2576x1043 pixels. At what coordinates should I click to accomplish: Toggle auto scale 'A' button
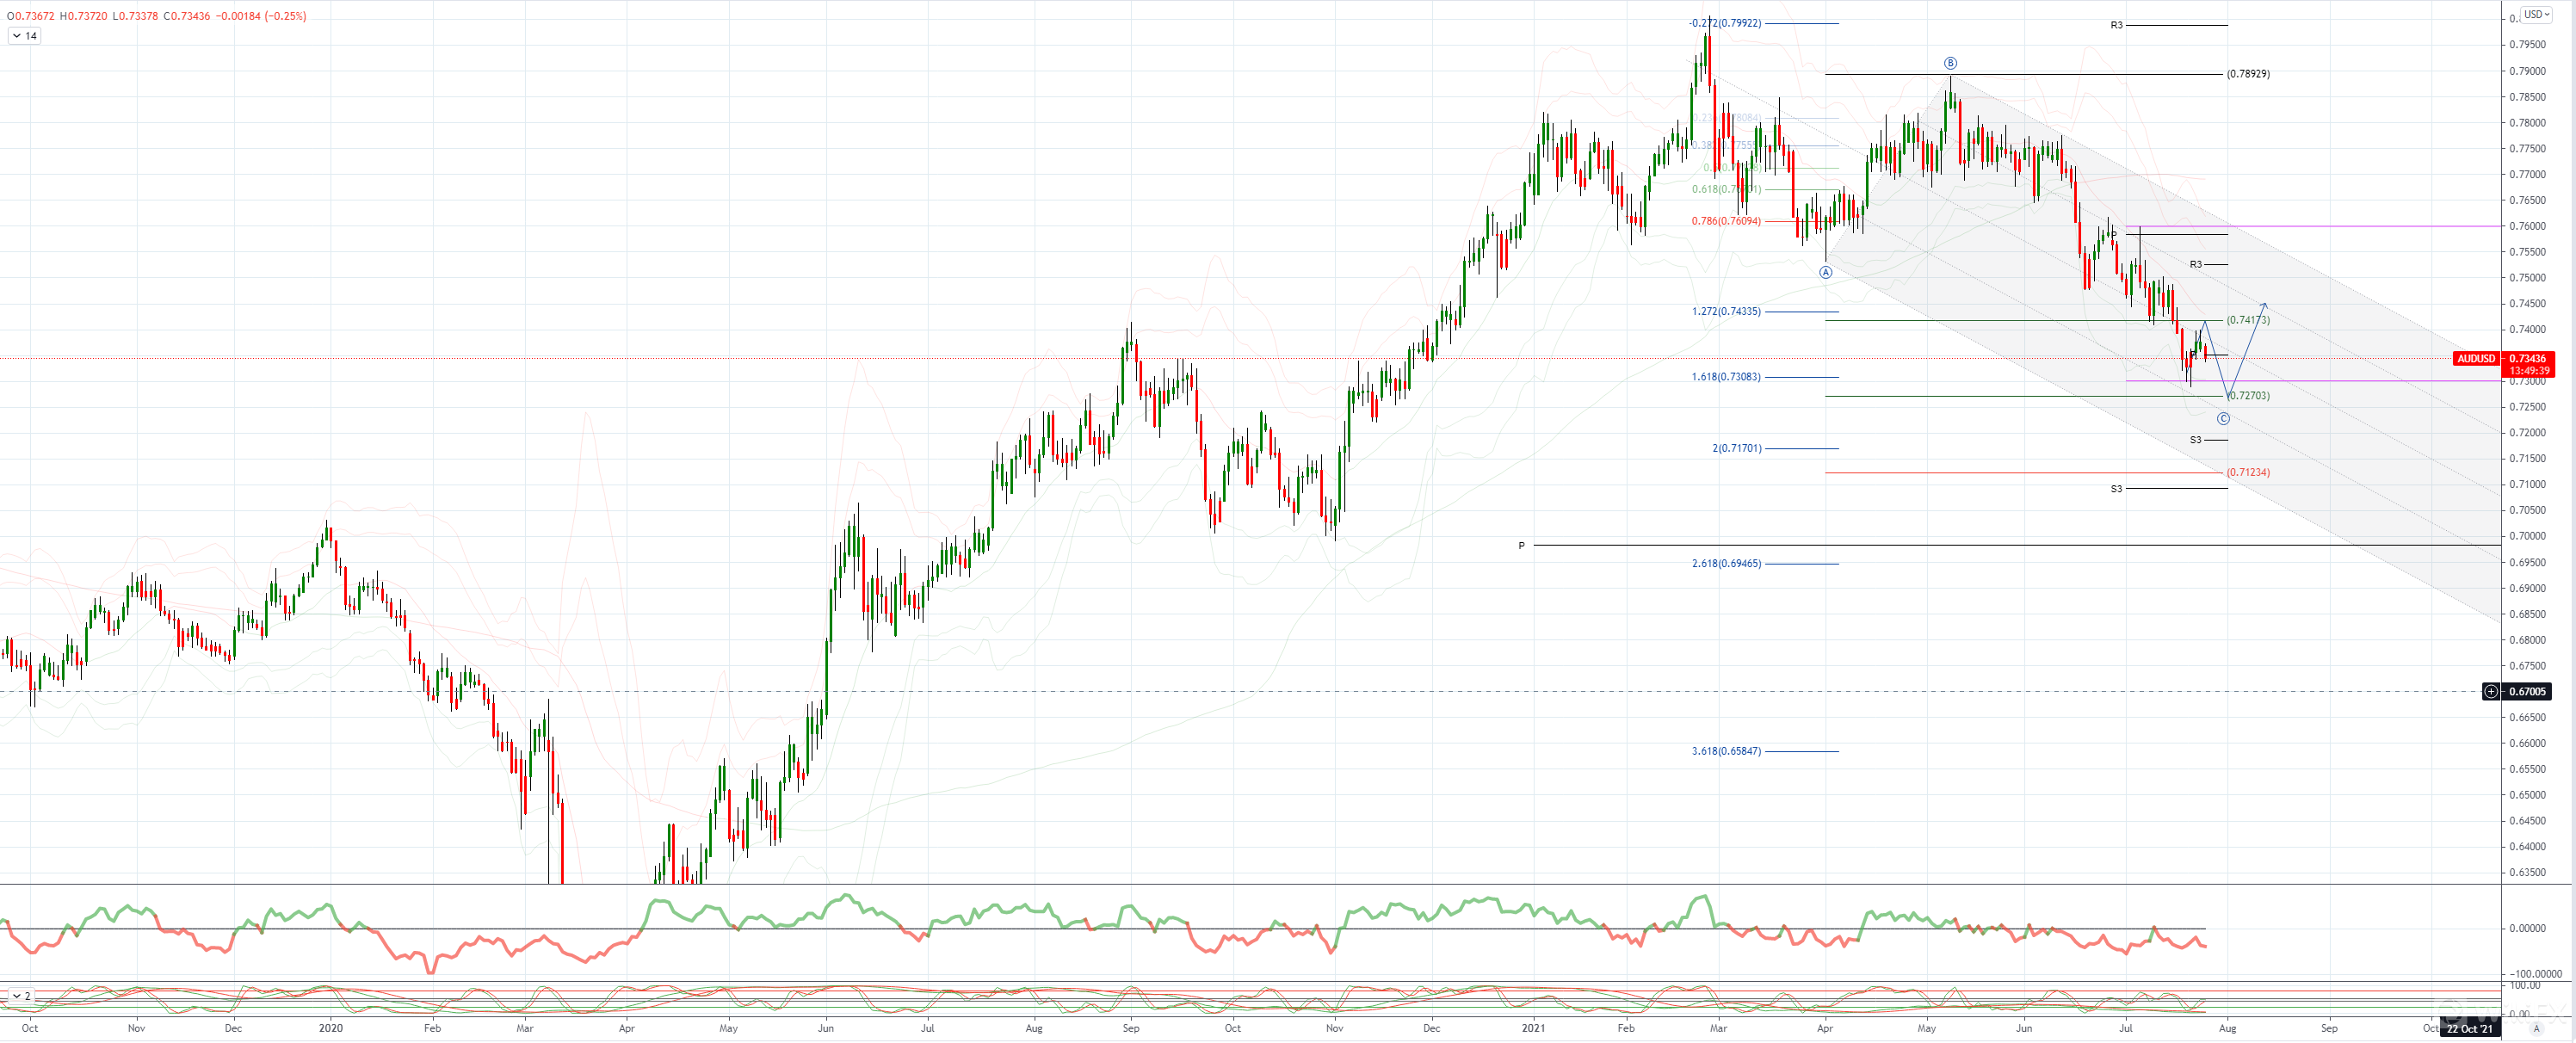pyautogui.click(x=2536, y=1029)
